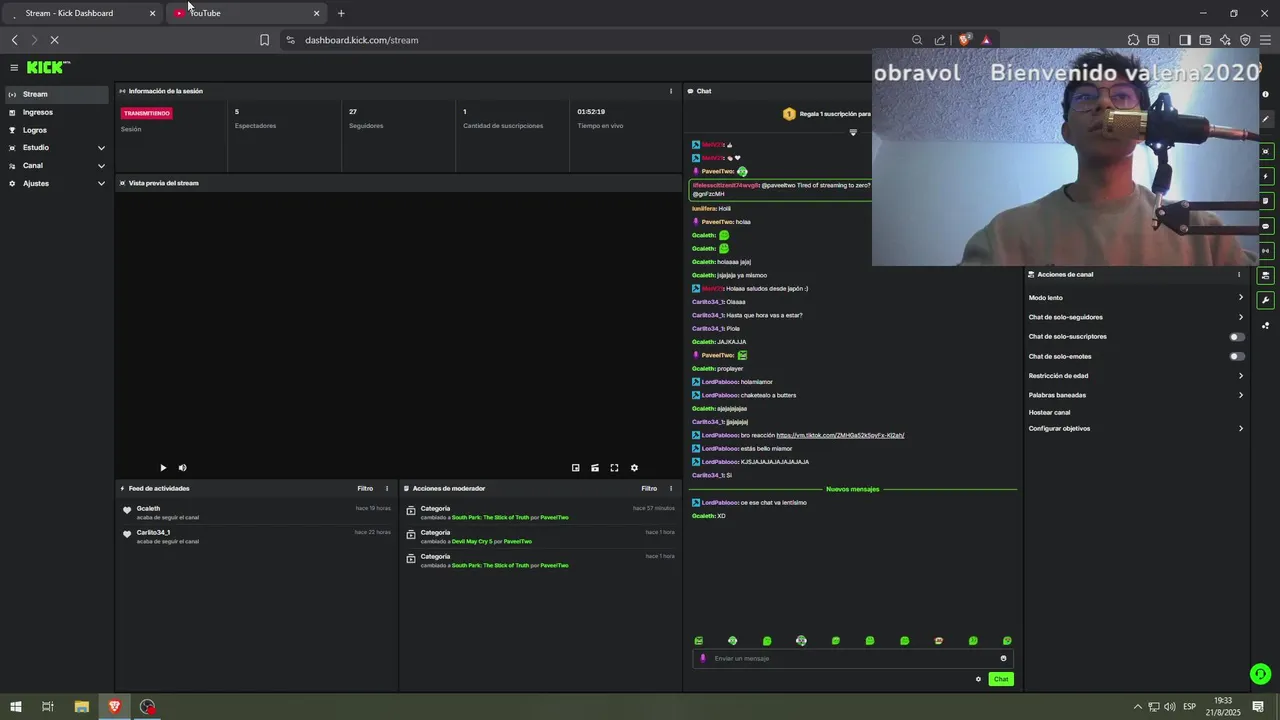Open the TikTok link in chat

(x=840, y=436)
